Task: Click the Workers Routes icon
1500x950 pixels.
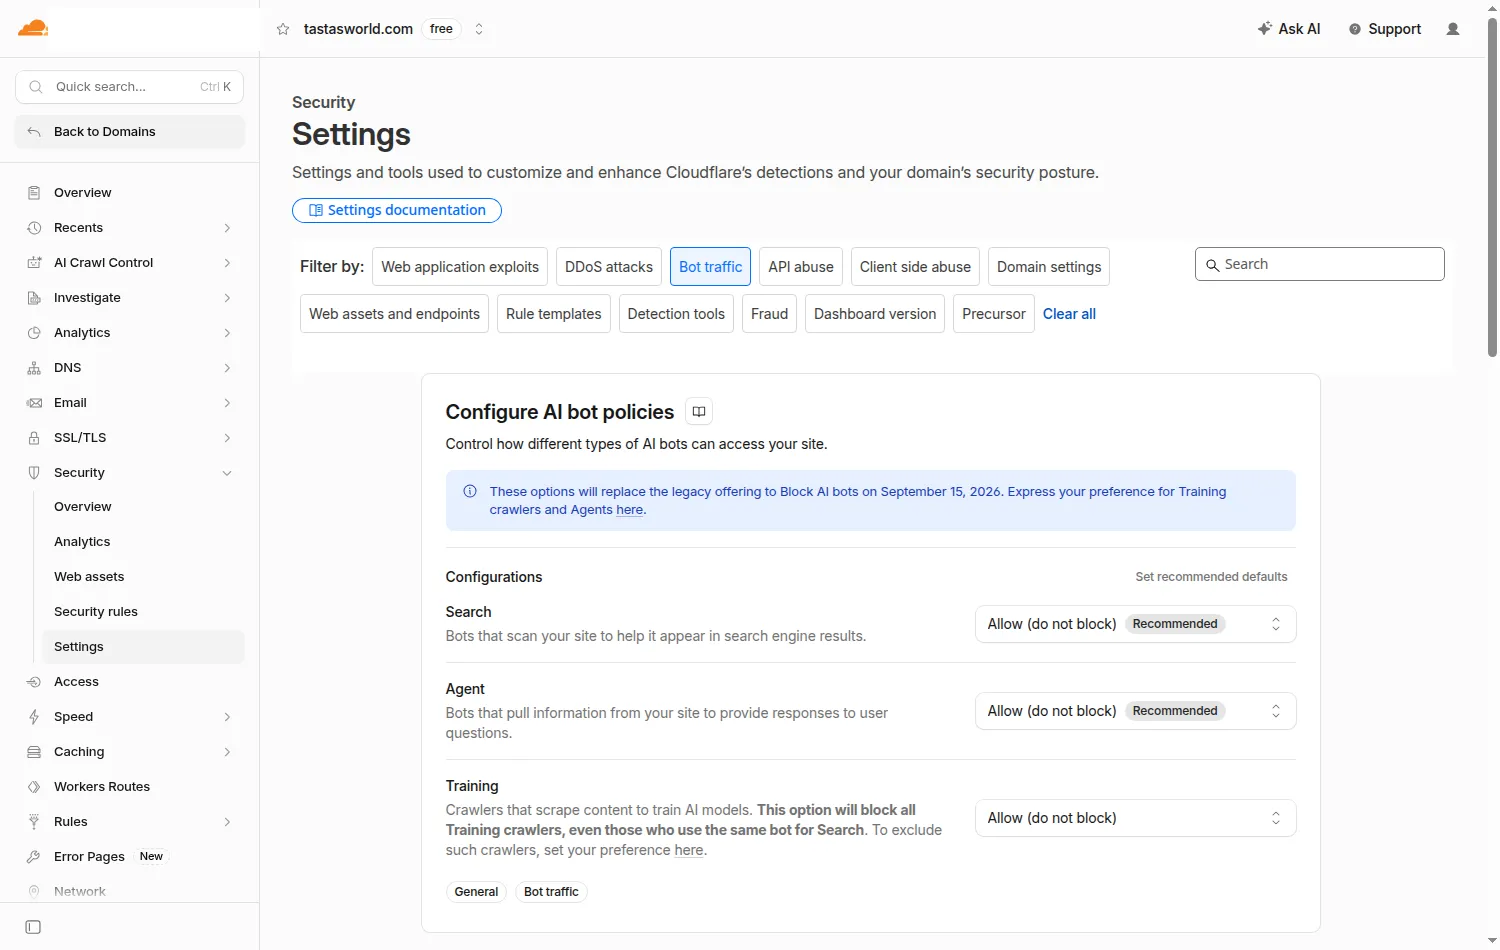Action: click(x=34, y=787)
